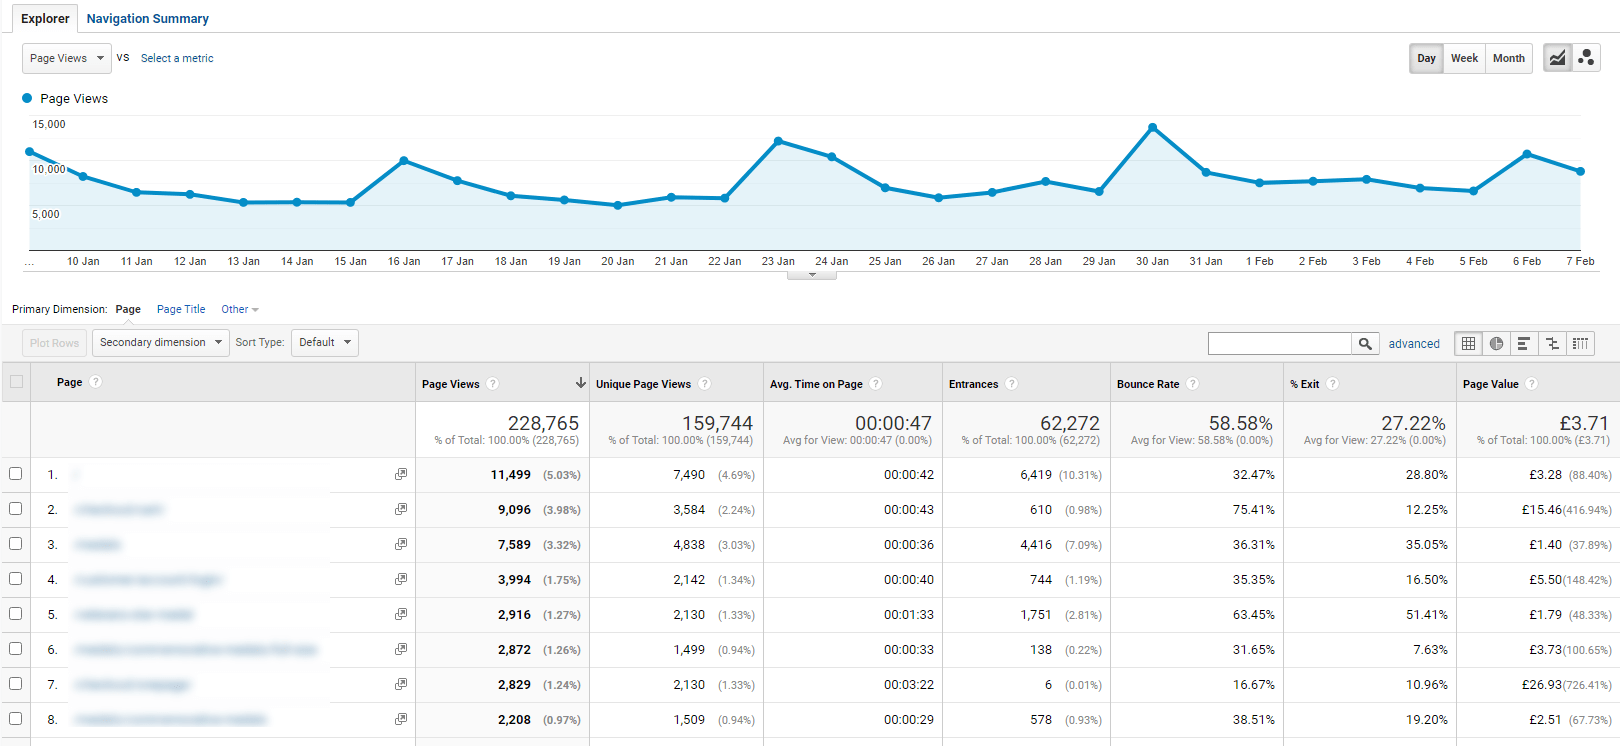Check the select-all rows checkbox
This screenshot has width=1620, height=746.
16,381
